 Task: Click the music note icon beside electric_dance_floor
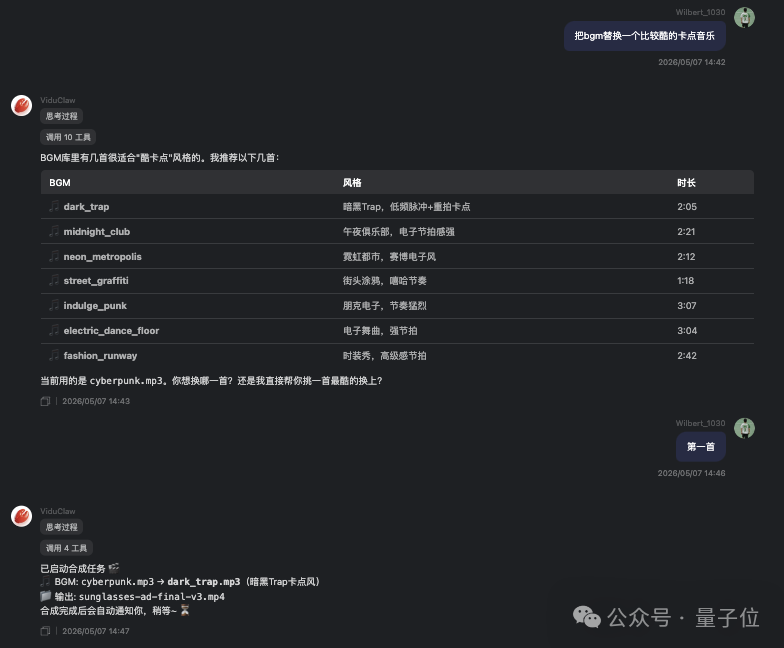(54, 330)
